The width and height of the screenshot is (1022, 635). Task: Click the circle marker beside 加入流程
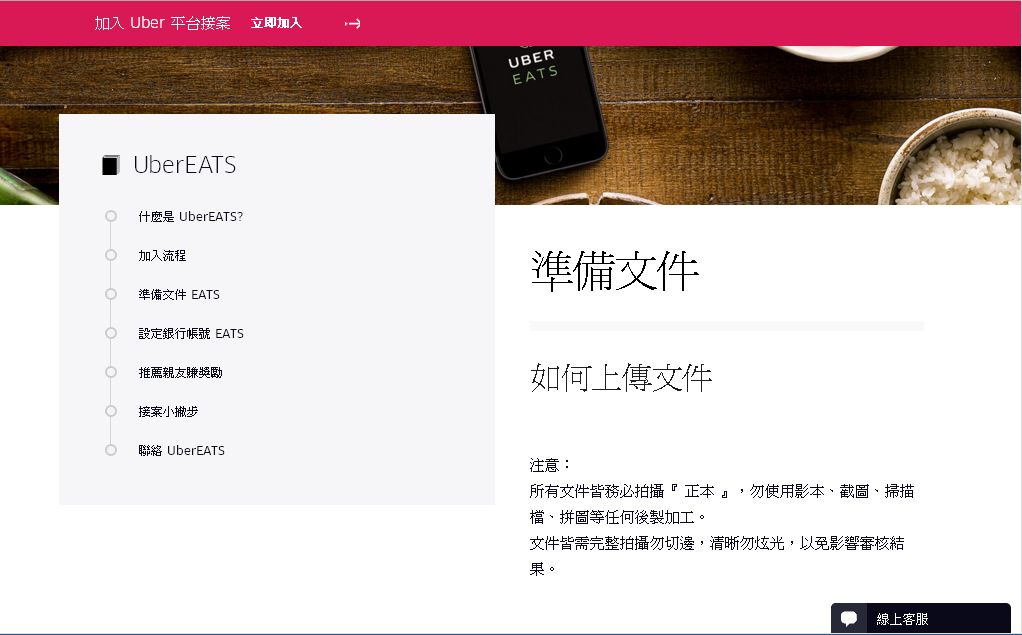click(111, 255)
